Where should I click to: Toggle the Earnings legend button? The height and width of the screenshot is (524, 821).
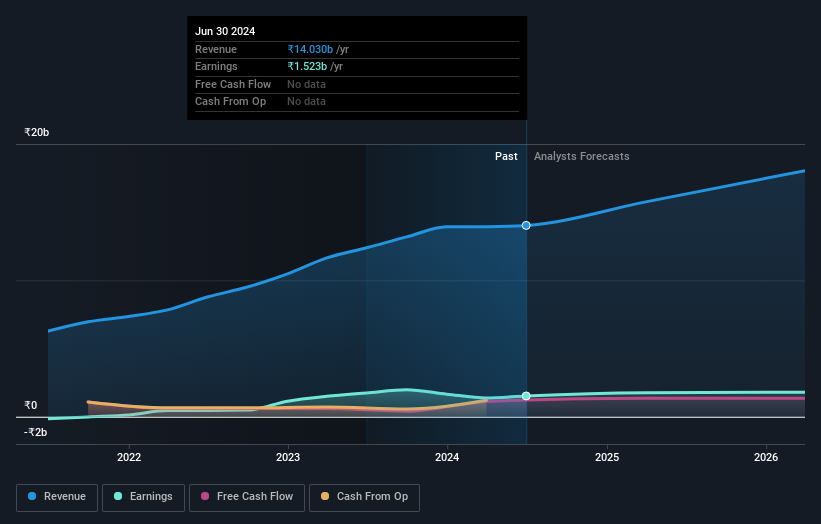coord(143,497)
